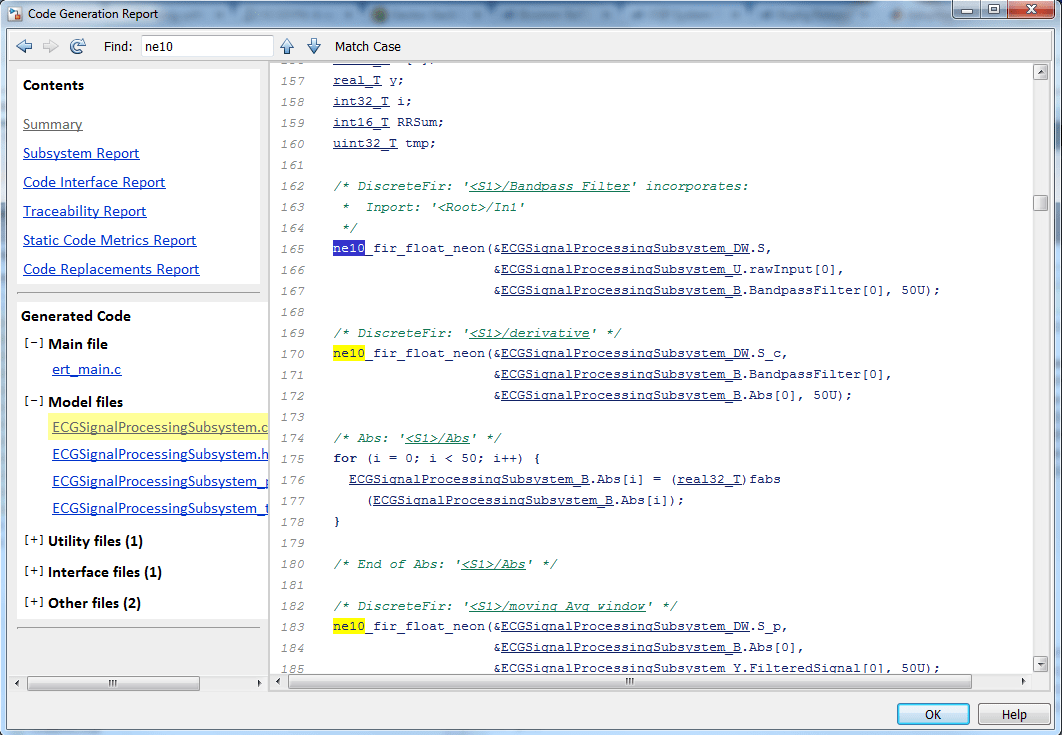Screen dimensions: 1062x735
Task: Open the Summary page
Action: click(x=52, y=124)
